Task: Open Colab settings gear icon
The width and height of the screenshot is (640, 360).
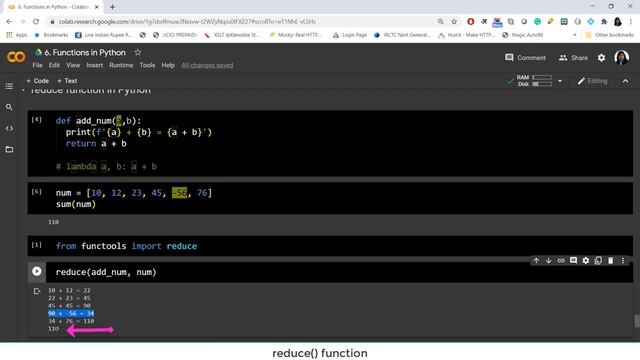Action: pyautogui.click(x=601, y=58)
